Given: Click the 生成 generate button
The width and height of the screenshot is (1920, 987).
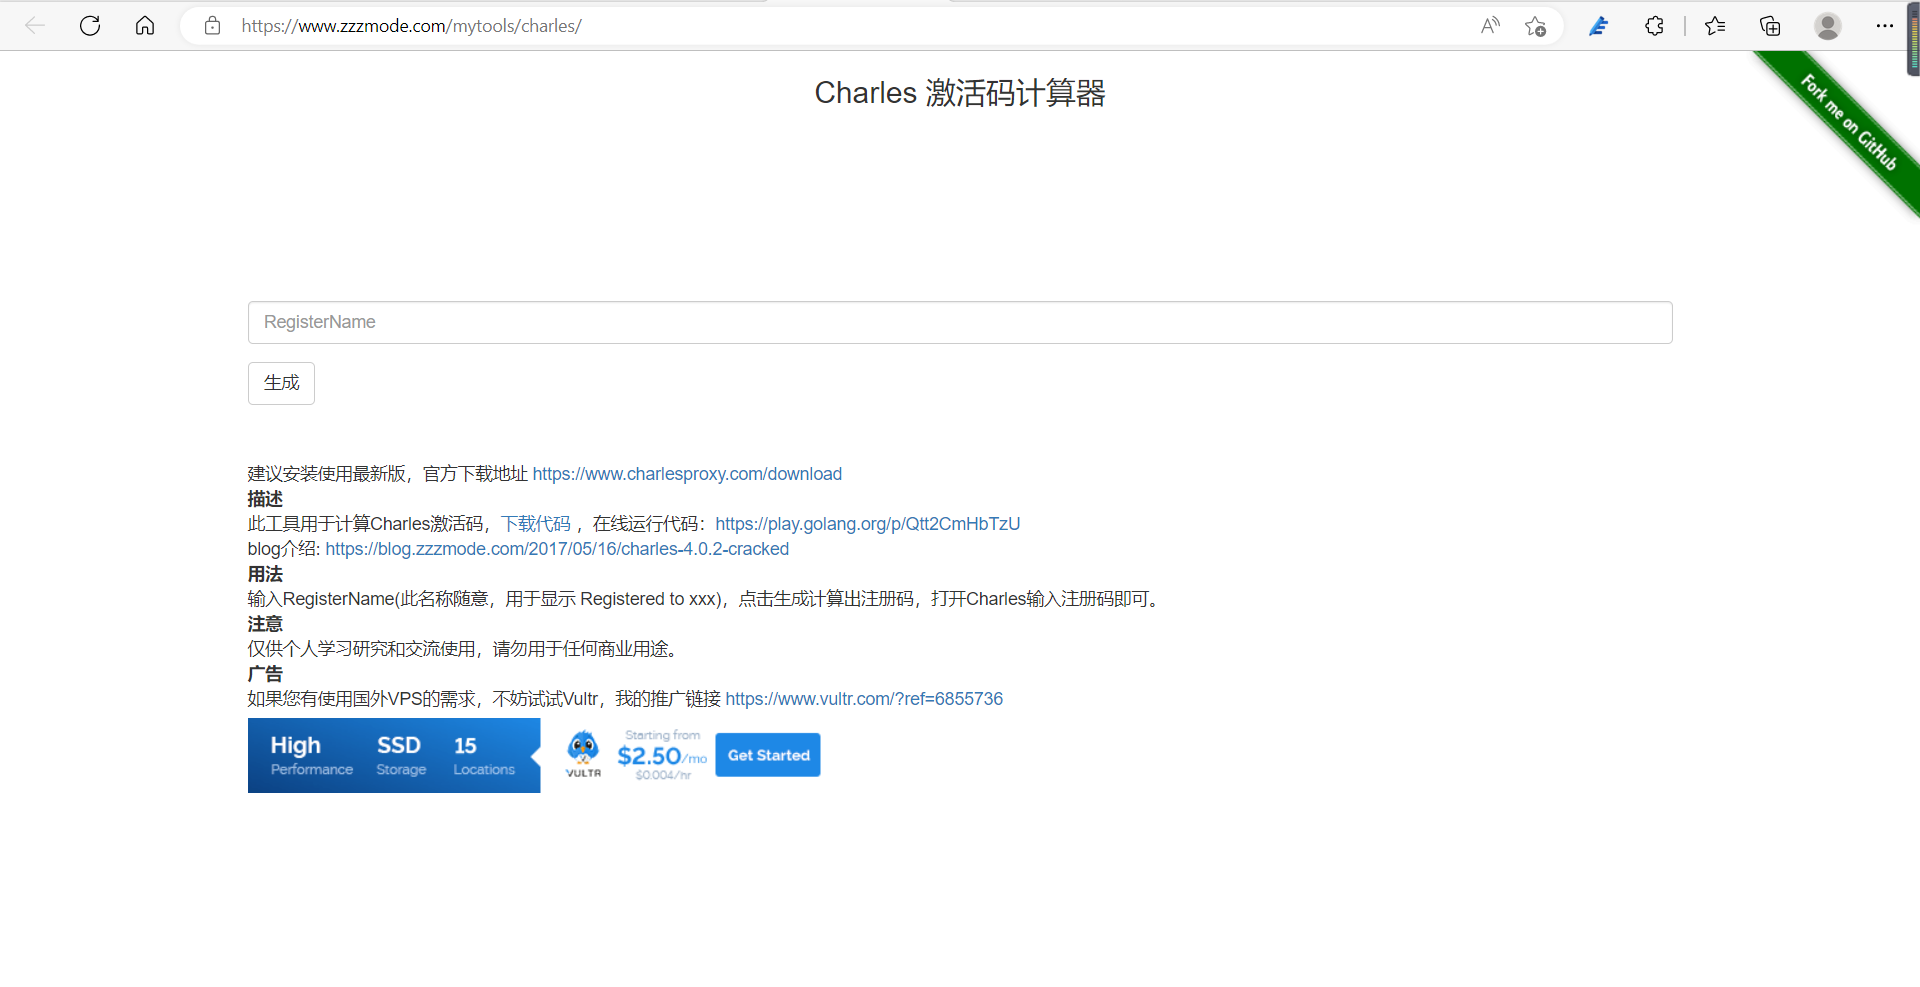Looking at the screenshot, I should (281, 383).
